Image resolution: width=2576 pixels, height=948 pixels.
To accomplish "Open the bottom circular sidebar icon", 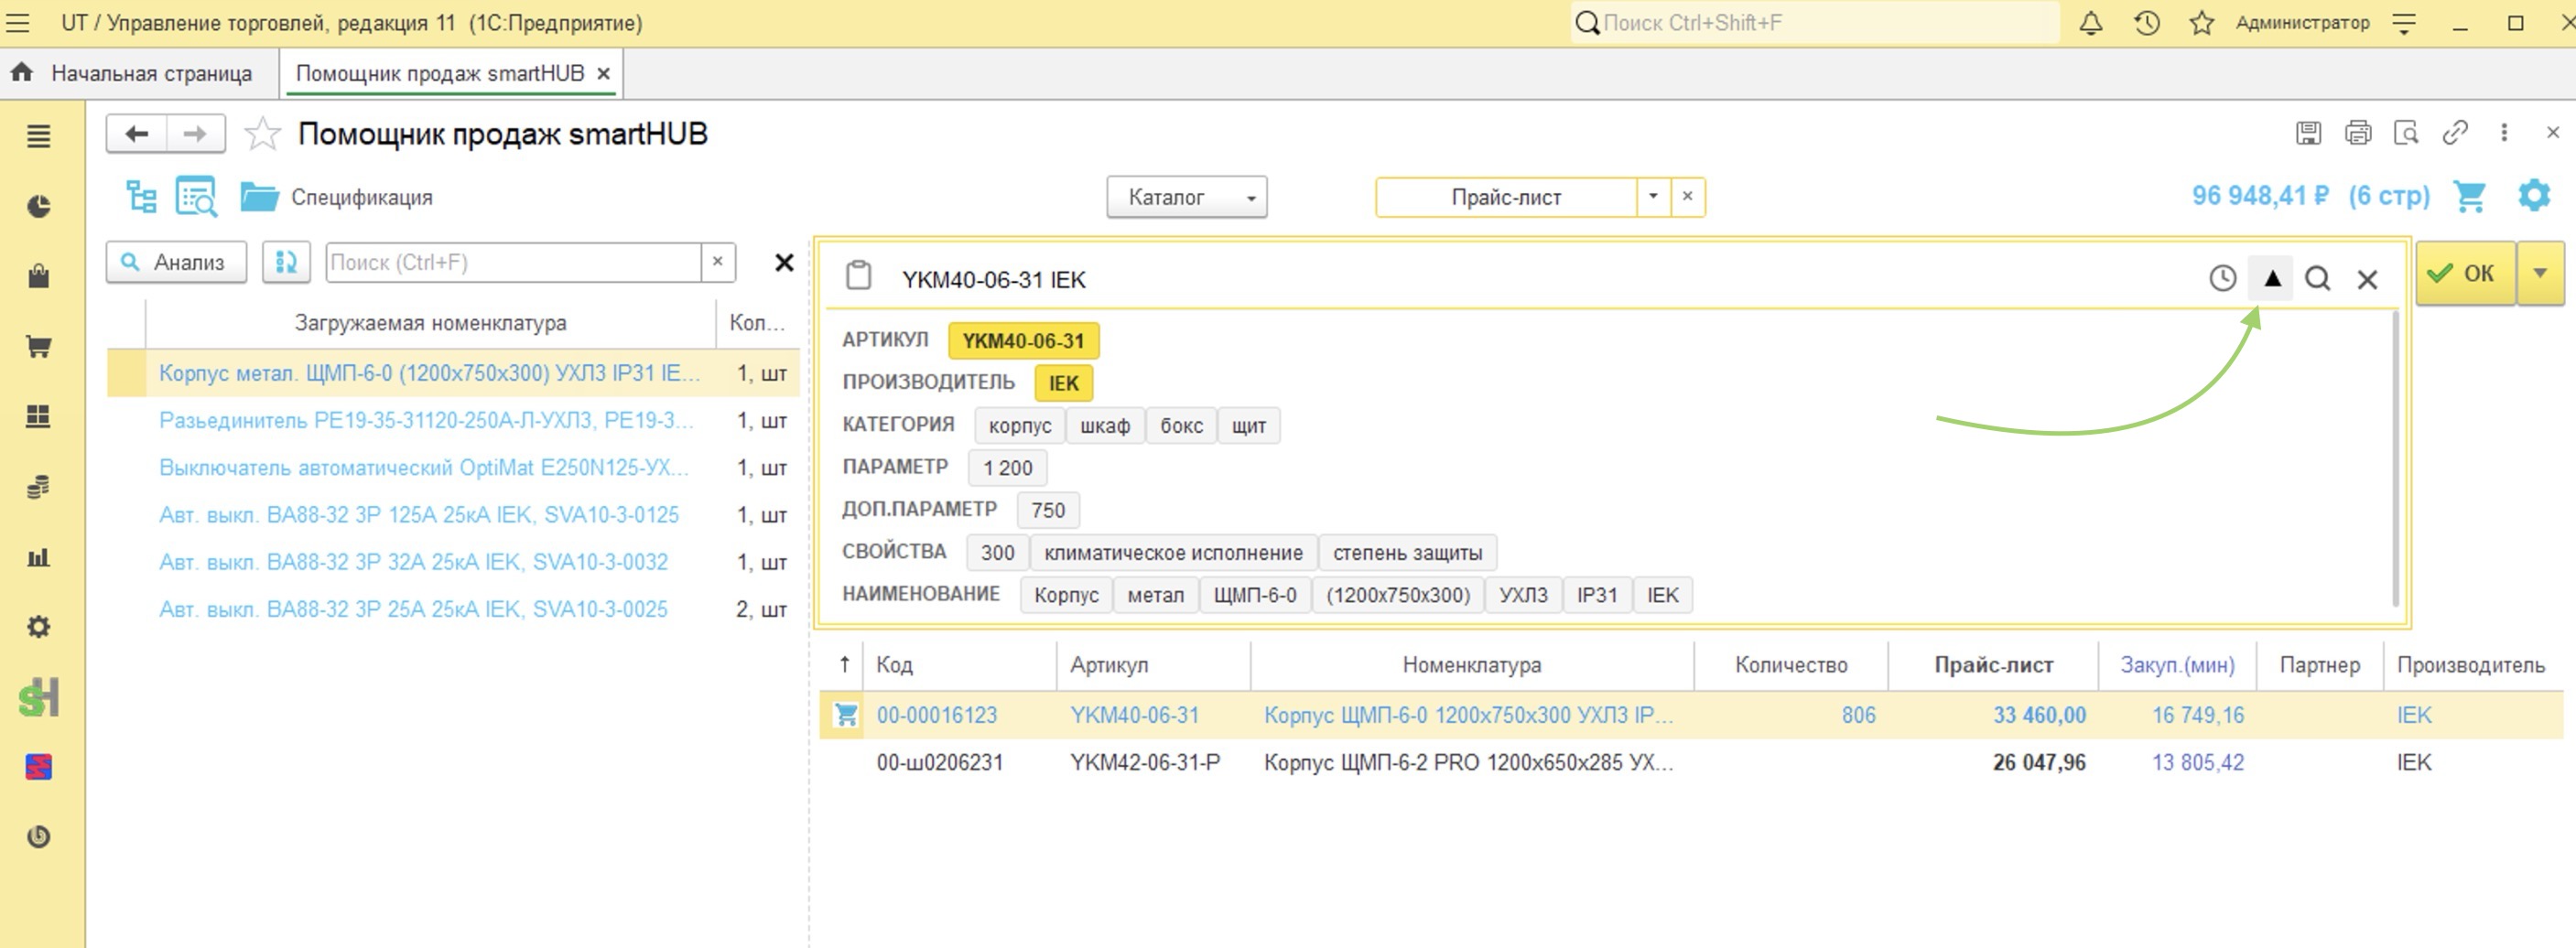I will point(38,836).
